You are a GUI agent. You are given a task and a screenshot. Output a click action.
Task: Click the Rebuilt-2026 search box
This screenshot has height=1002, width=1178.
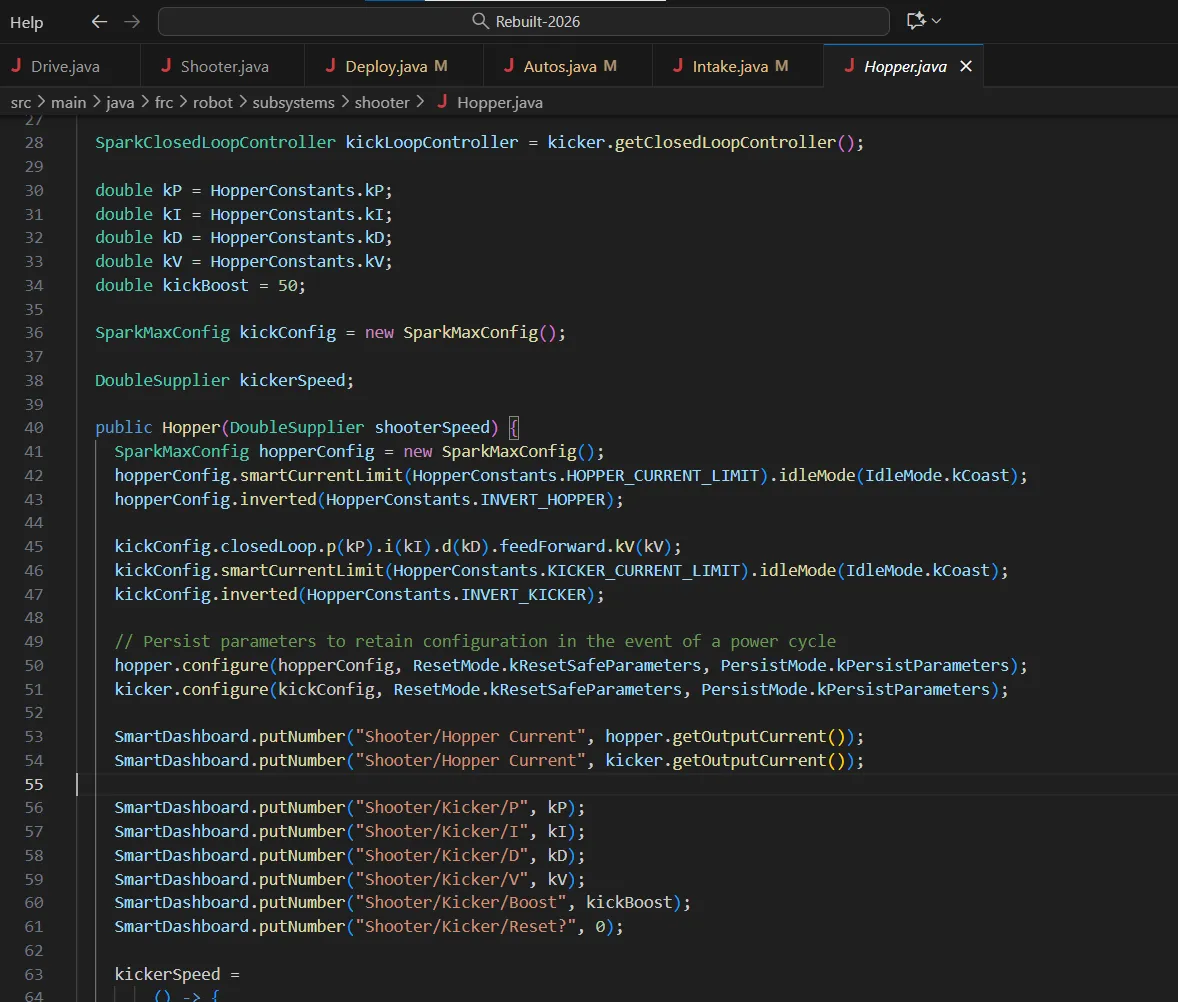click(x=524, y=22)
